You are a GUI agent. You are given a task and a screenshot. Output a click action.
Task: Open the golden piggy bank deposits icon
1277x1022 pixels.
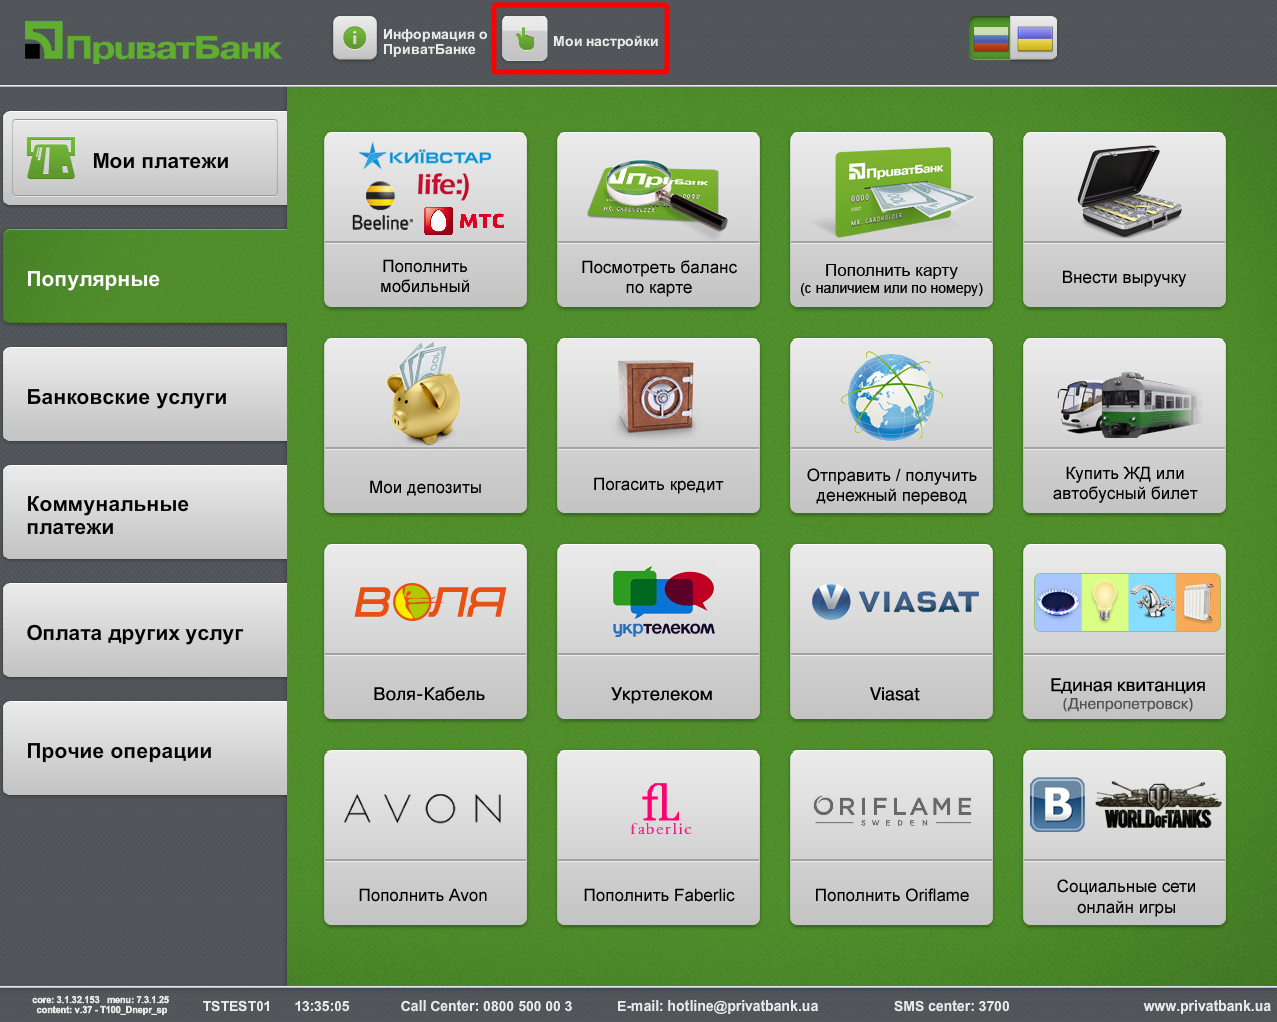click(425, 394)
